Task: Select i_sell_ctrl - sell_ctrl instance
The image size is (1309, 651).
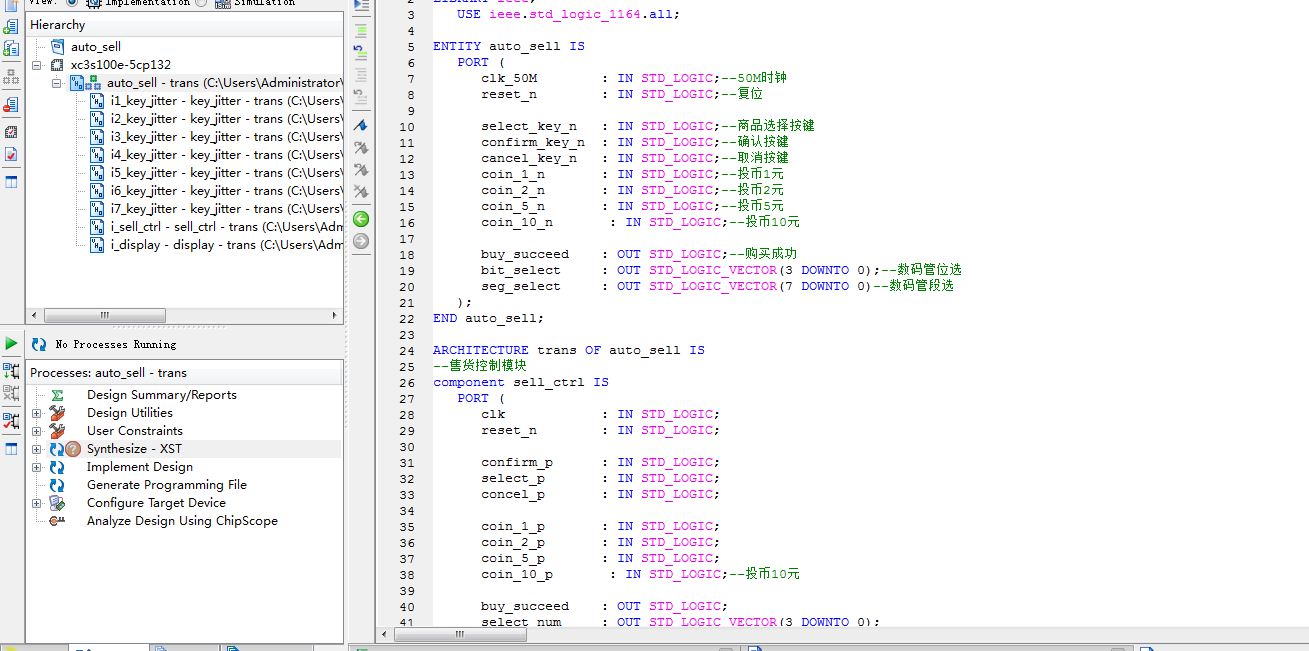Action: pos(226,227)
